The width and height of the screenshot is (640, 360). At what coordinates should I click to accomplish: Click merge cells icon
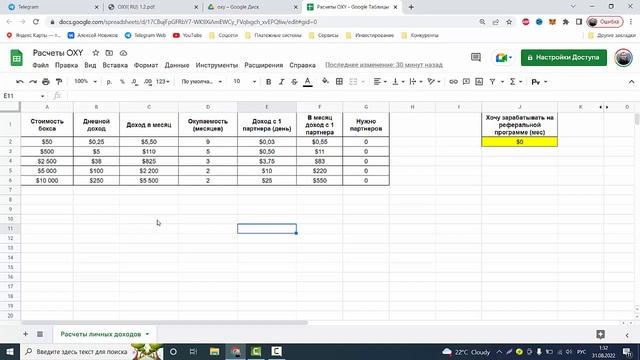pos(353,82)
